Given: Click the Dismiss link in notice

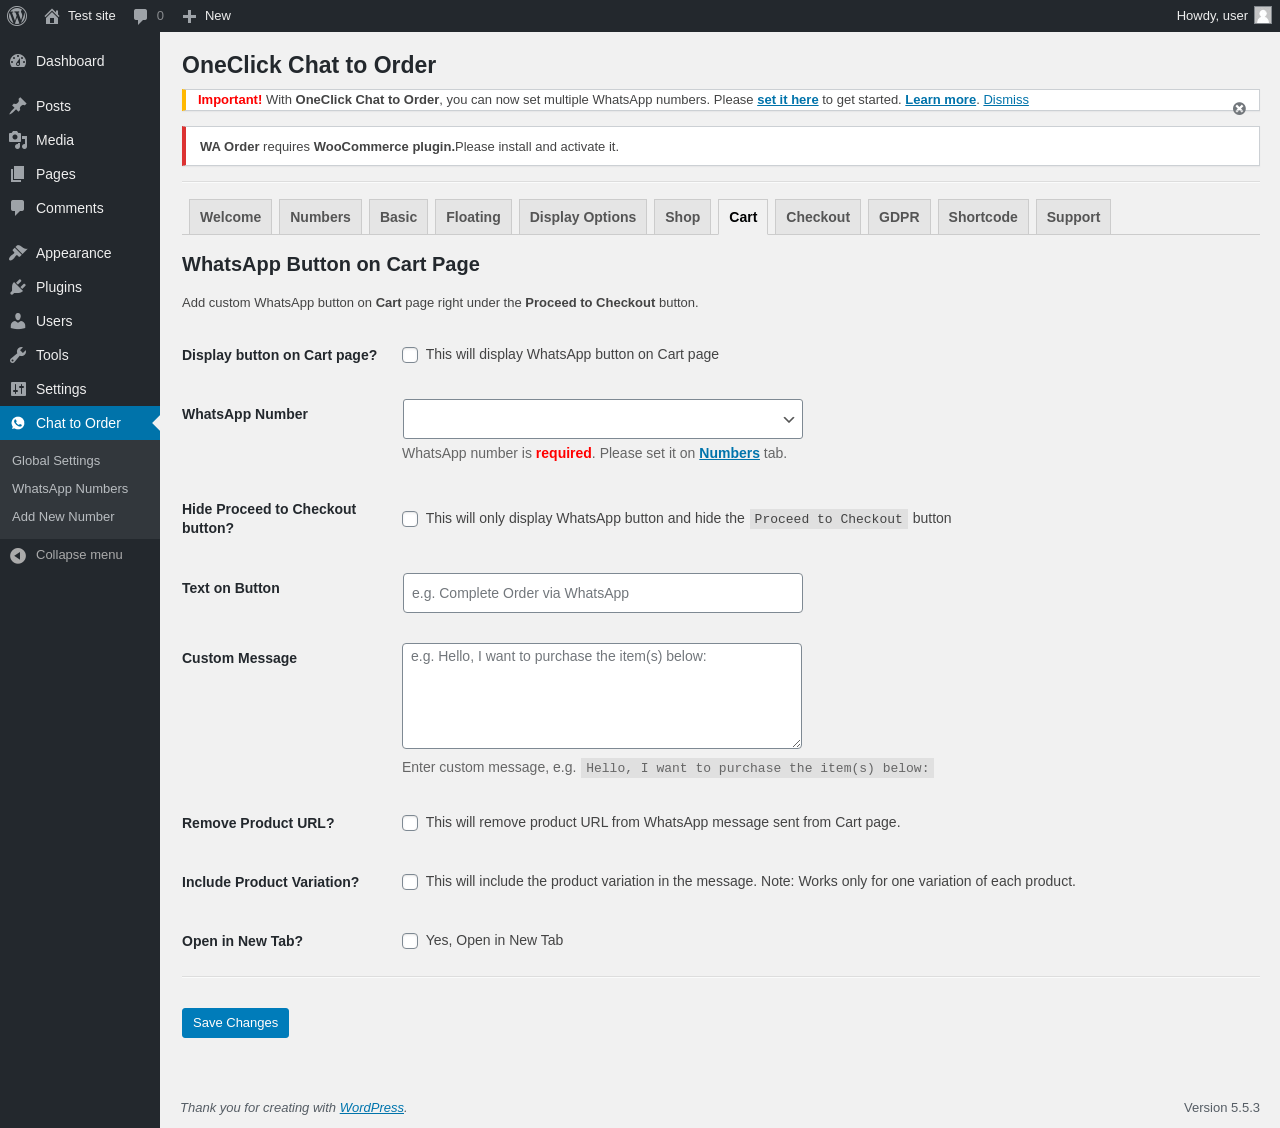Looking at the screenshot, I should (x=1006, y=100).
